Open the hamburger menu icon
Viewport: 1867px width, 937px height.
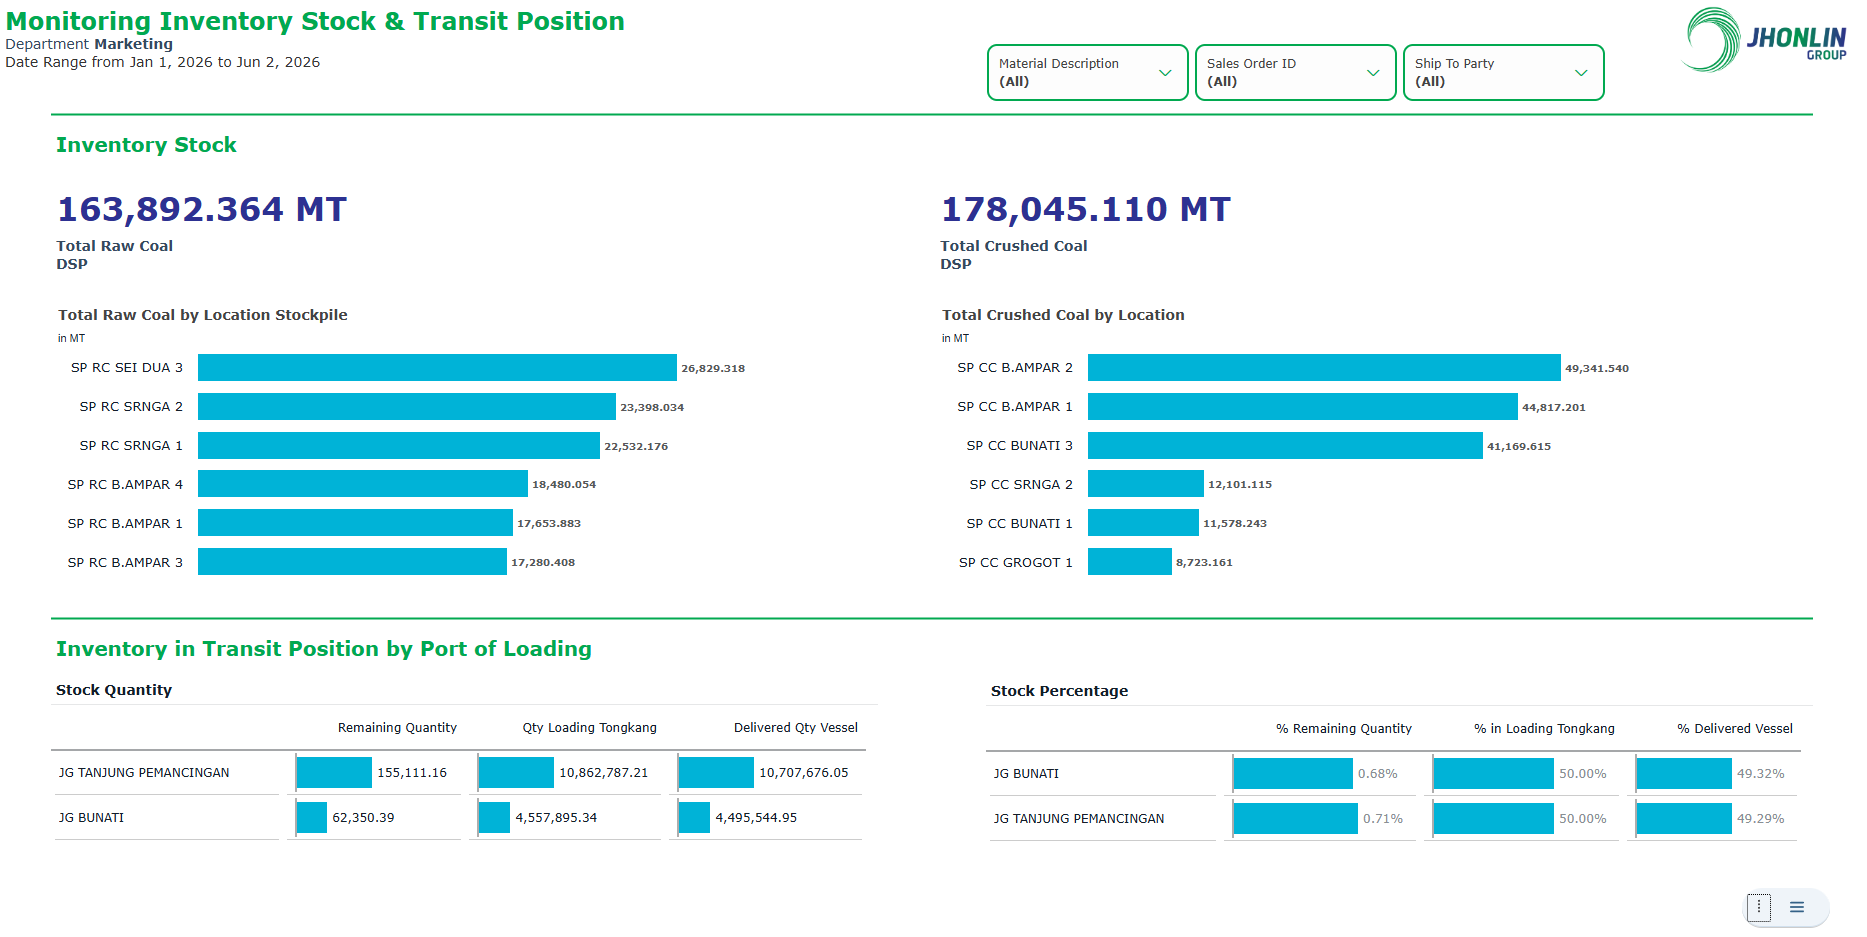pos(1797,907)
